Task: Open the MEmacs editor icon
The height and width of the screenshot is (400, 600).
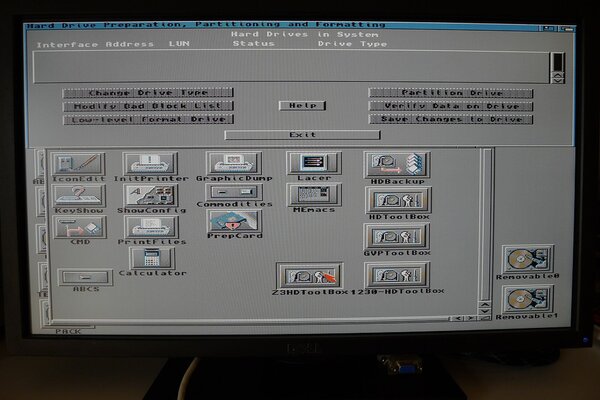Action: (313, 194)
